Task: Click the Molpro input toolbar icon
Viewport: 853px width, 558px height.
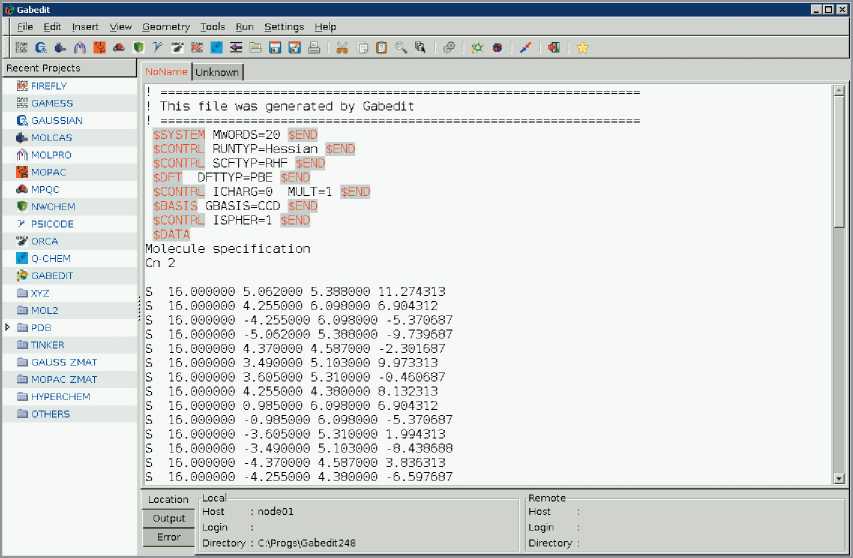Action: 80,48
